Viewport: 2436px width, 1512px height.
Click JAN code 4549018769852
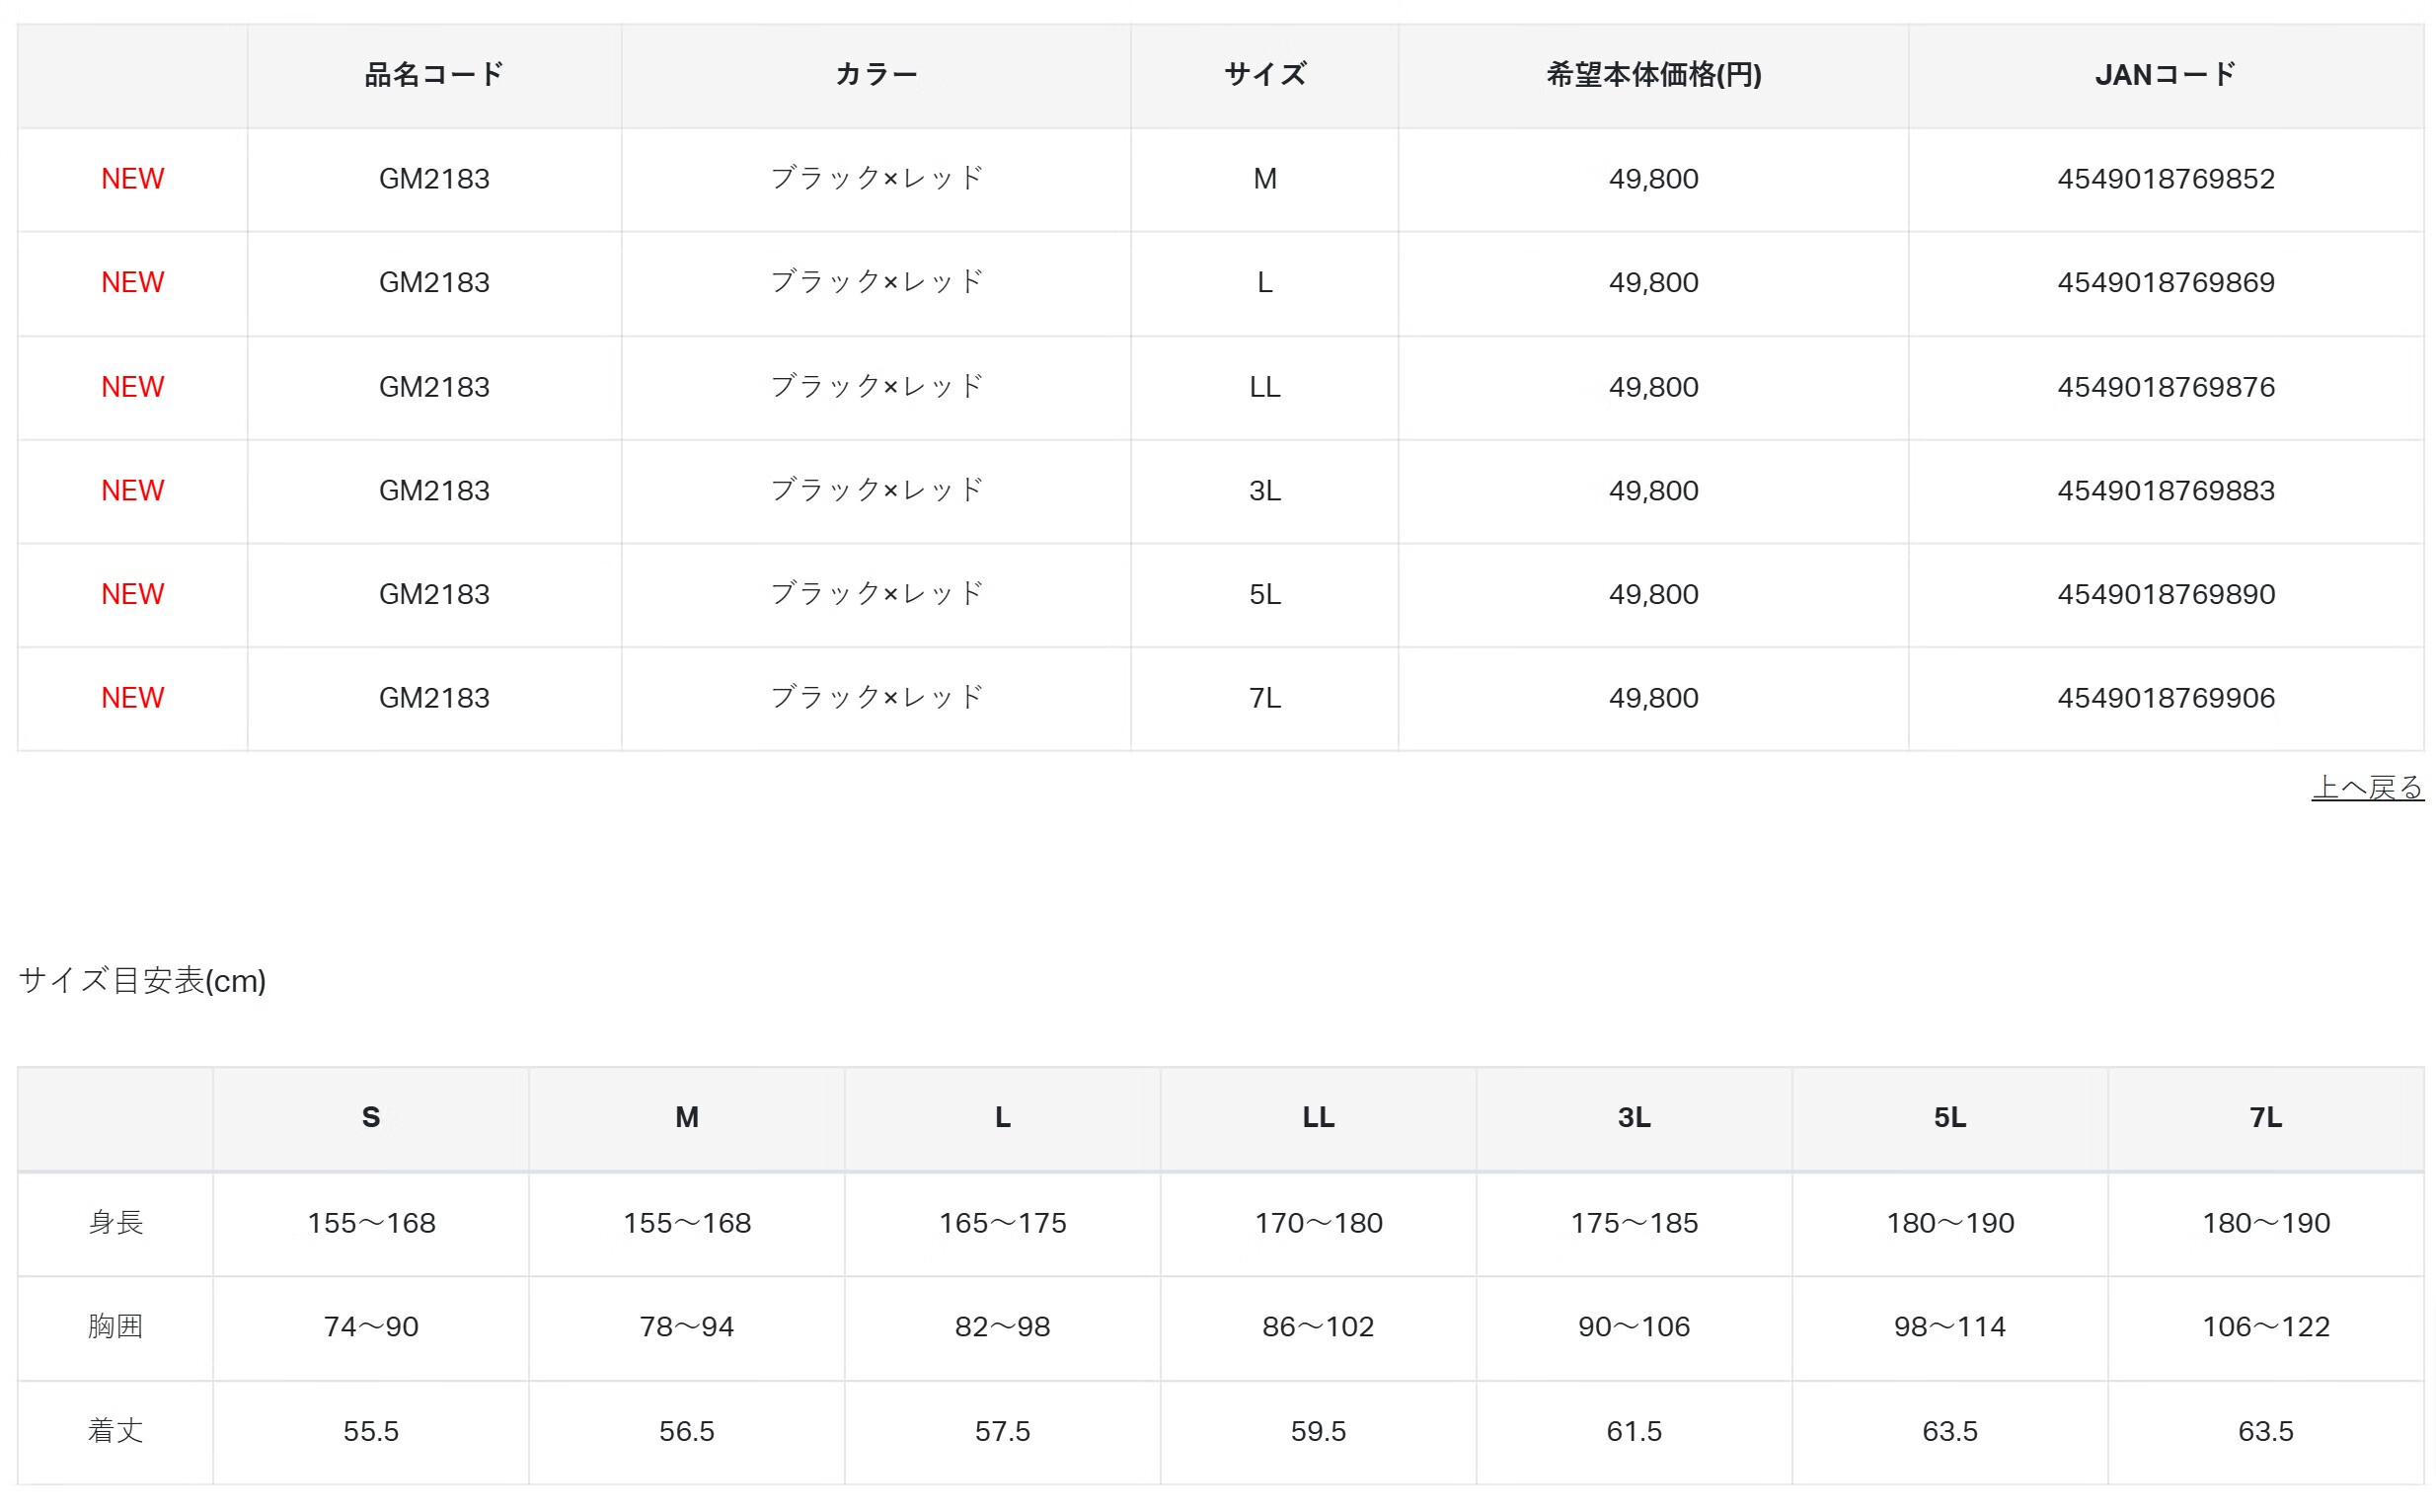2165,179
